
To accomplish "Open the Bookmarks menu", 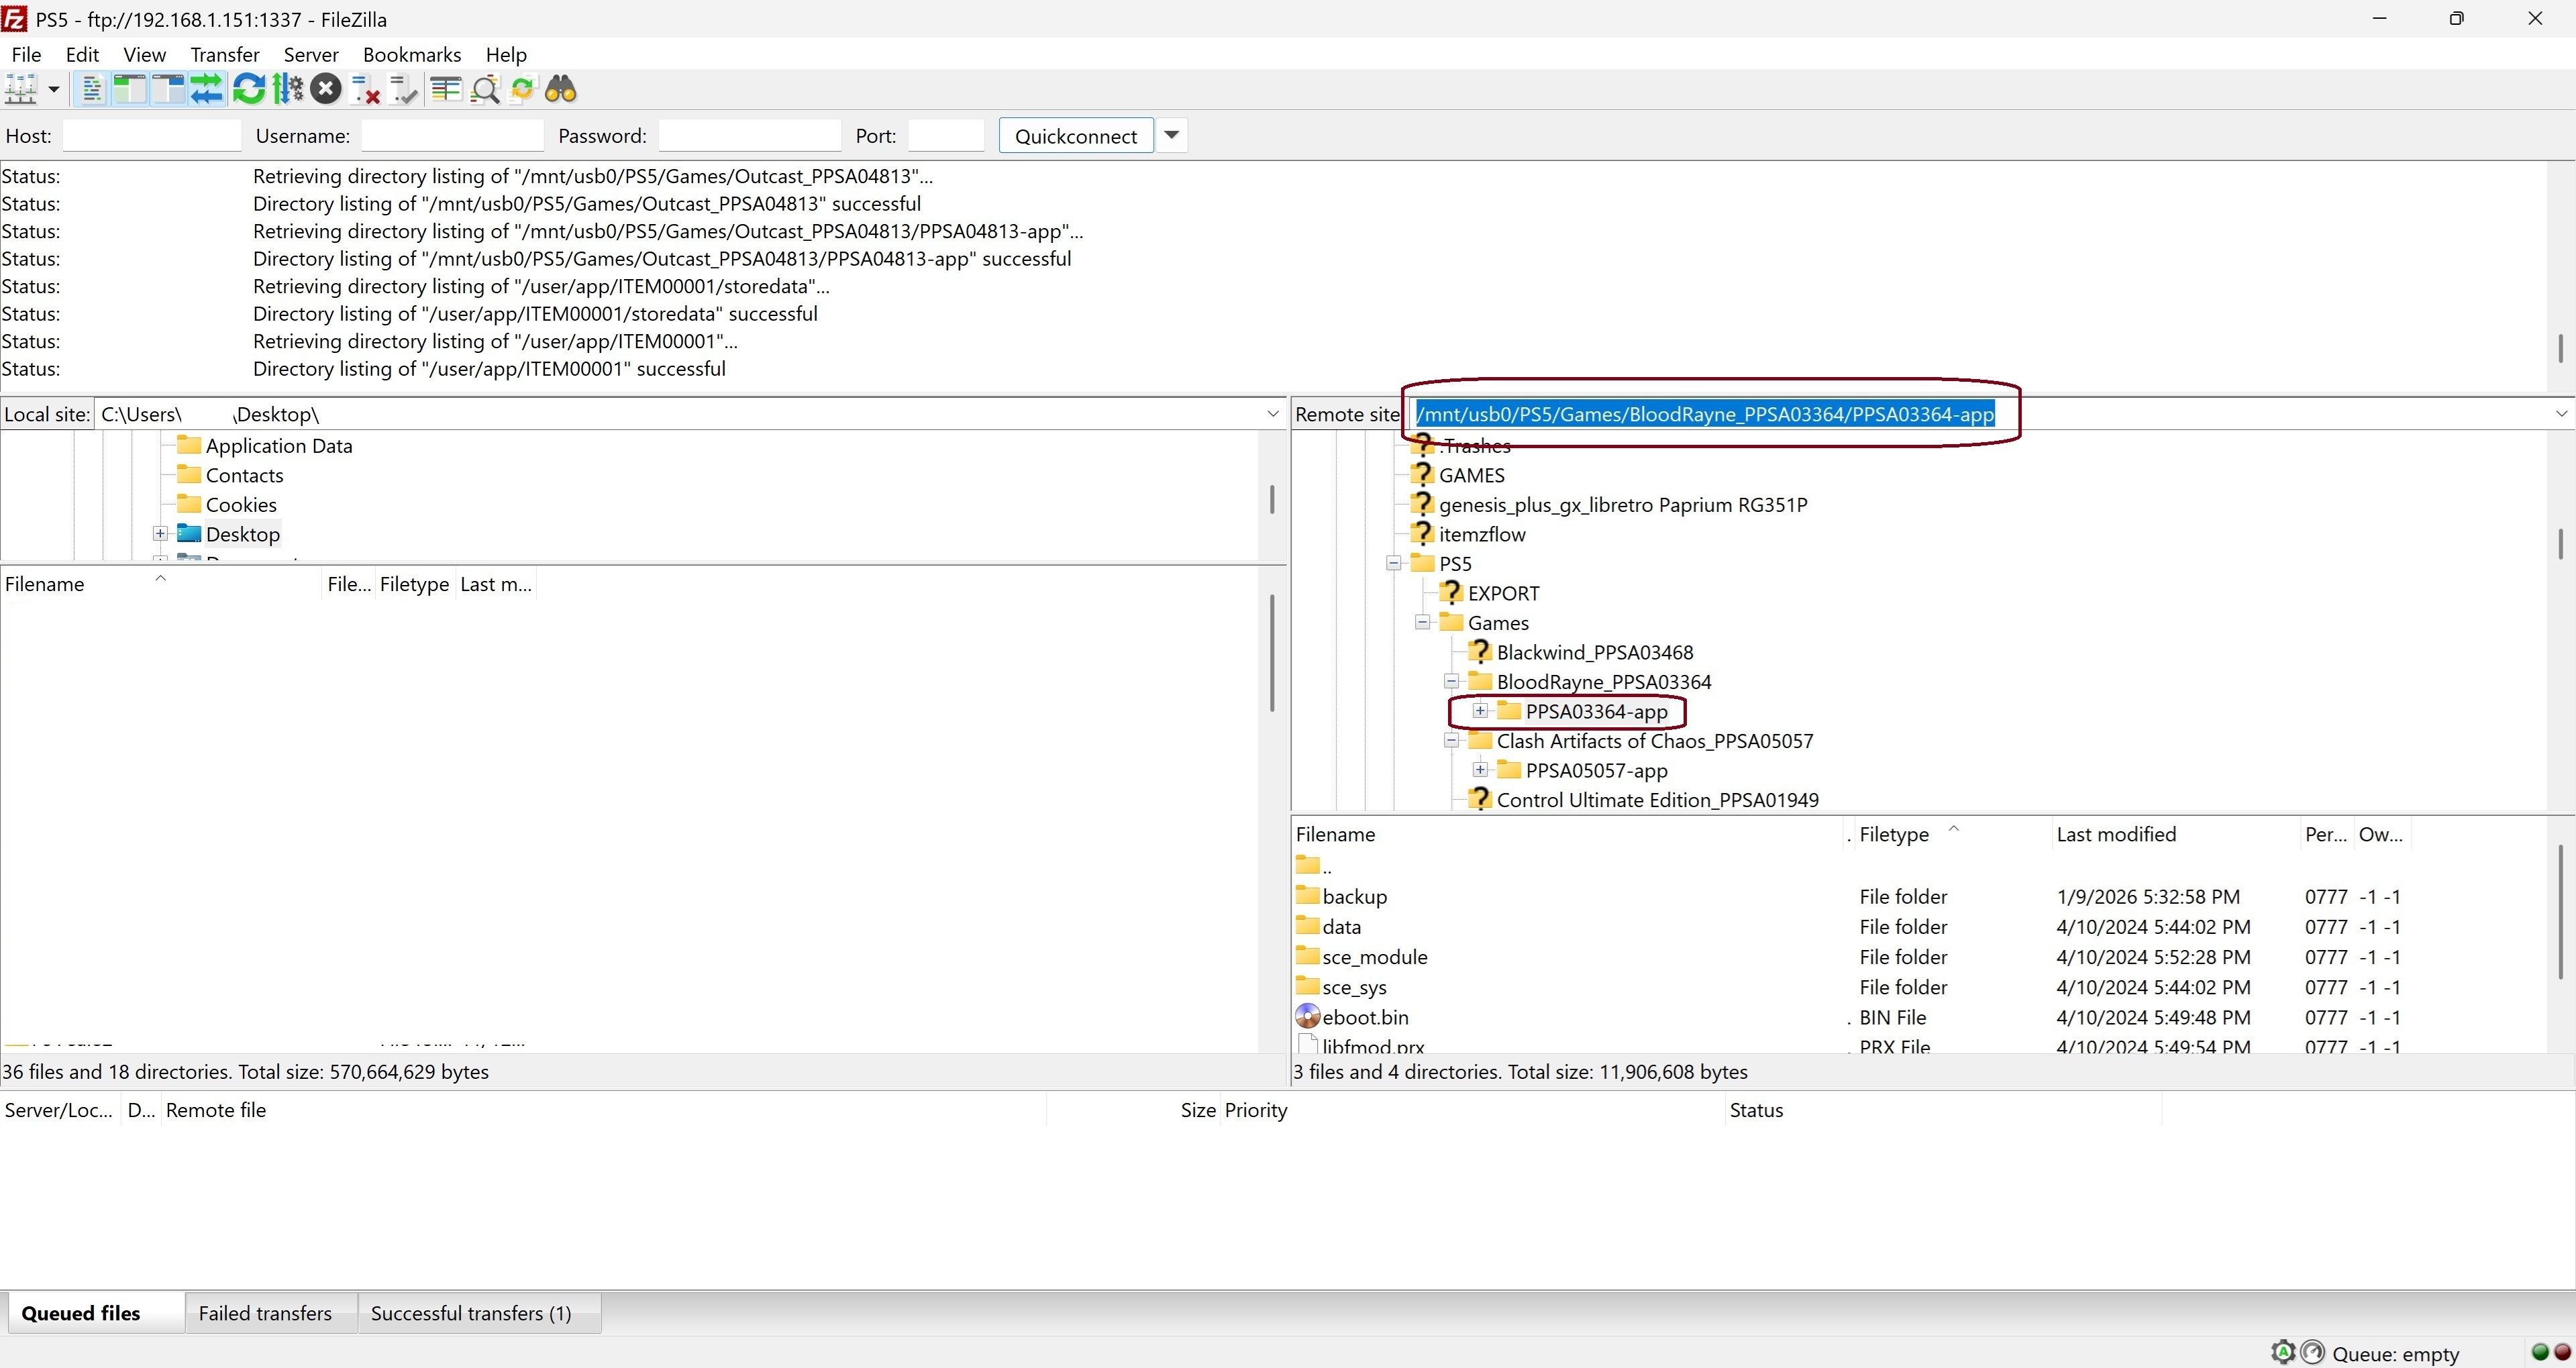I will point(412,55).
